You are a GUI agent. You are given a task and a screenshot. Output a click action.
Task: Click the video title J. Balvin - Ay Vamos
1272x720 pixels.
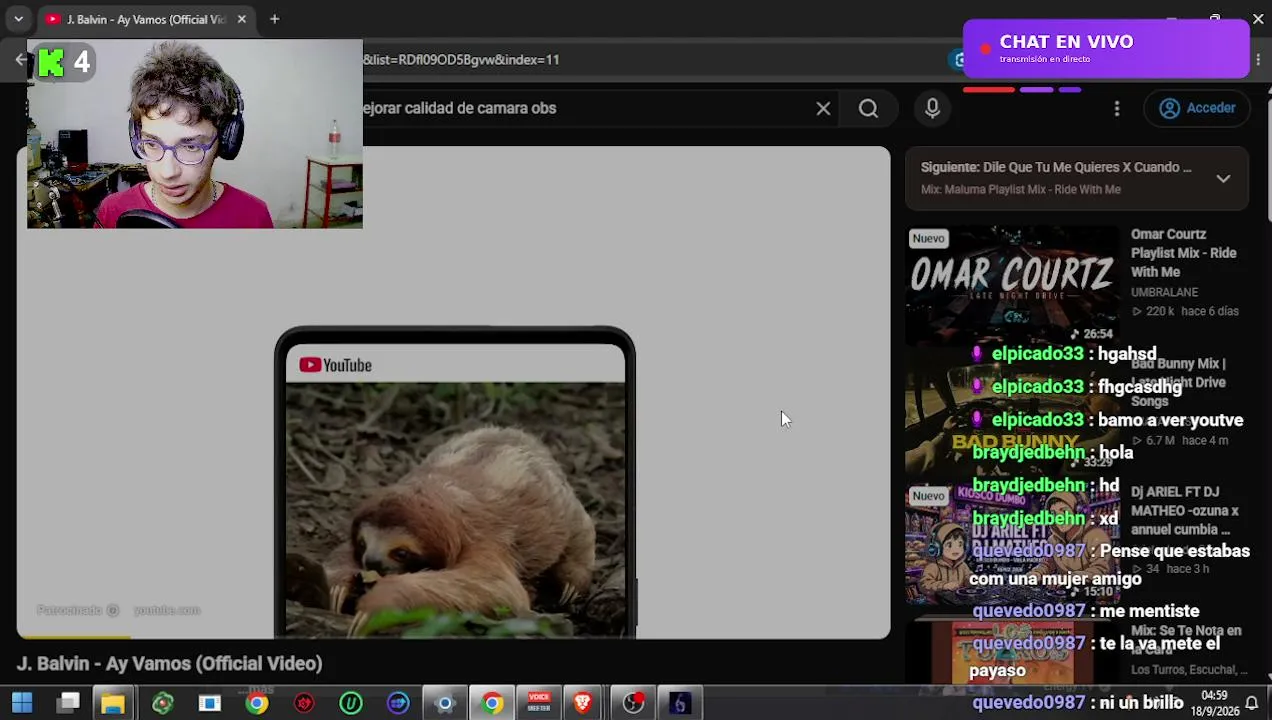tap(169, 664)
